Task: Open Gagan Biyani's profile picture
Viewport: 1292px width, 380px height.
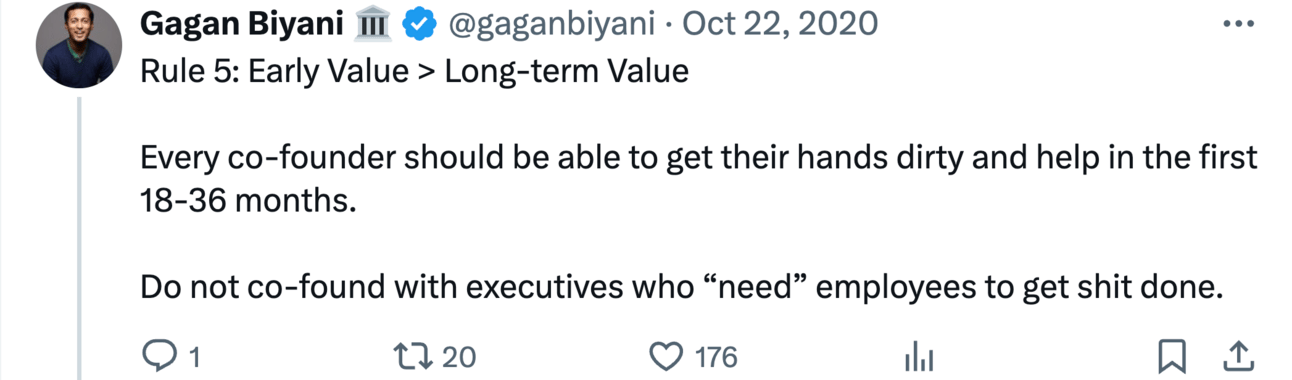Action: pyautogui.click(x=78, y=49)
